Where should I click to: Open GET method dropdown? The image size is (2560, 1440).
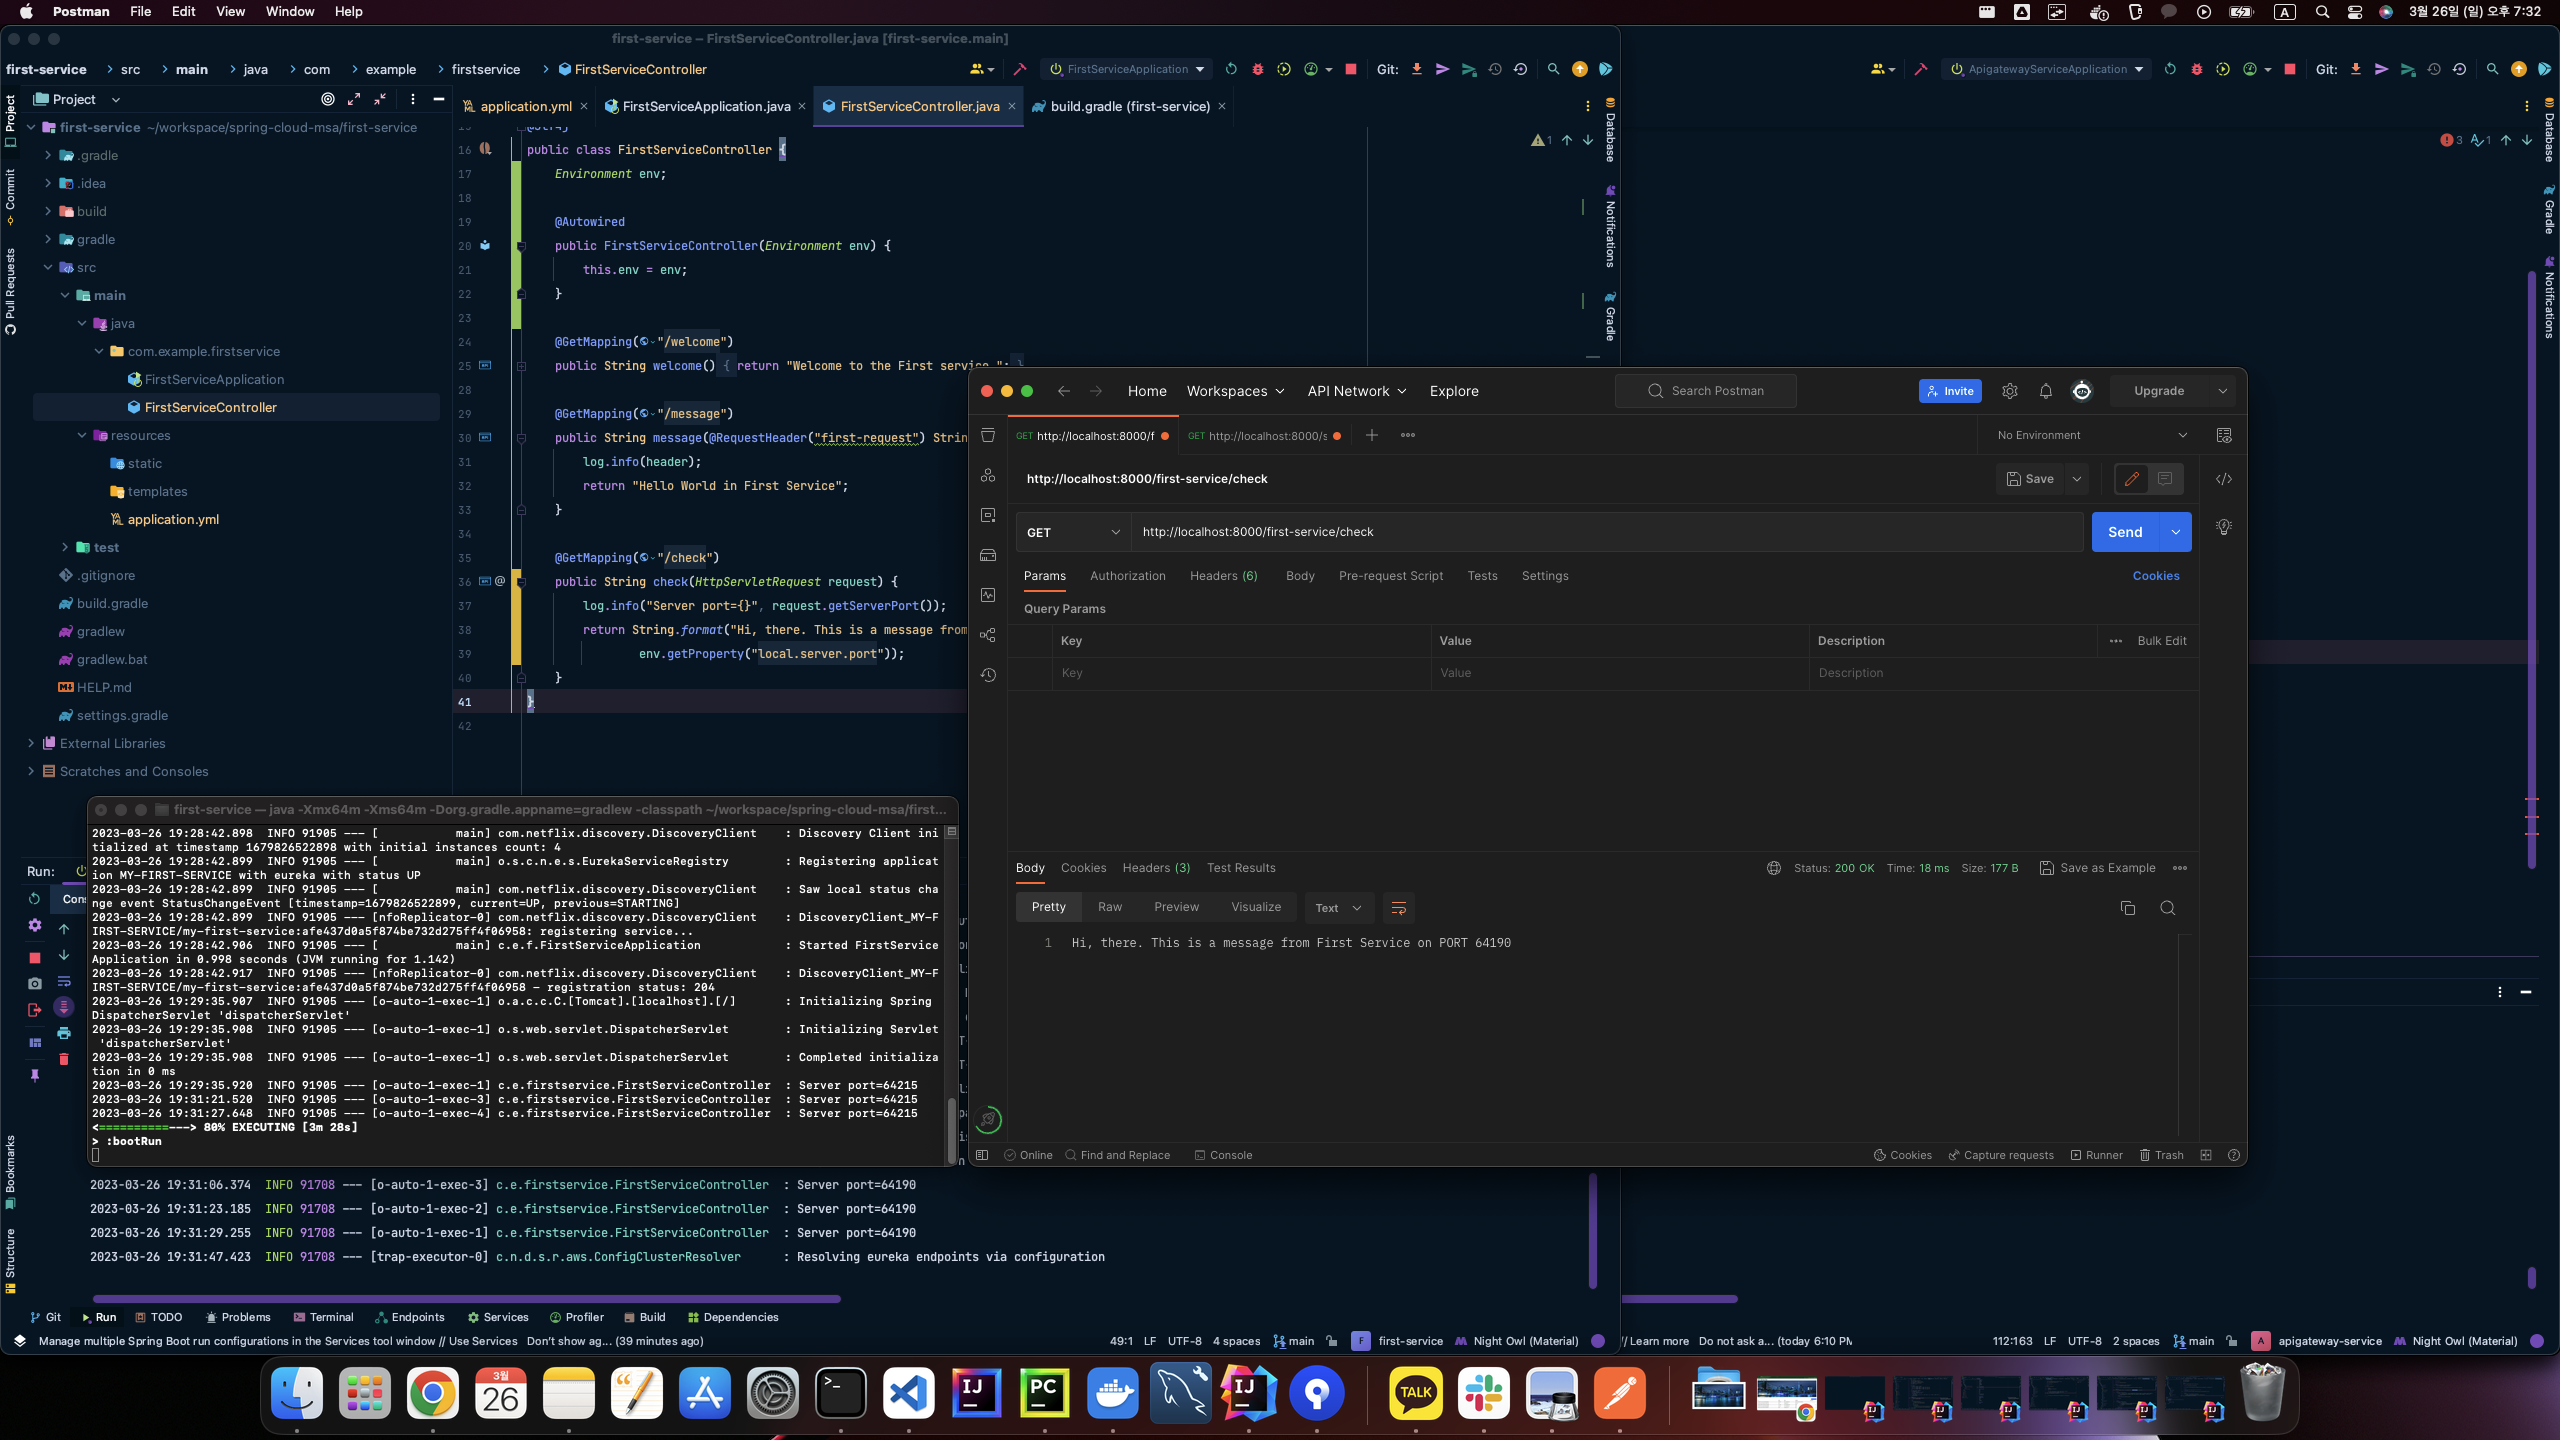click(1072, 532)
